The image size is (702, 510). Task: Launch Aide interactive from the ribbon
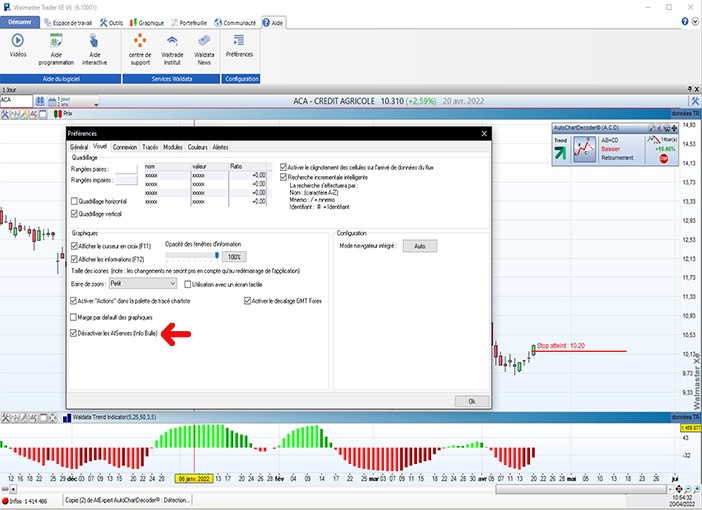click(x=94, y=41)
